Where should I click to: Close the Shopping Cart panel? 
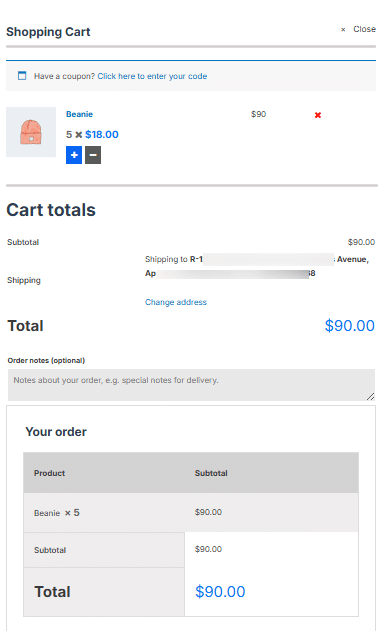point(358,29)
